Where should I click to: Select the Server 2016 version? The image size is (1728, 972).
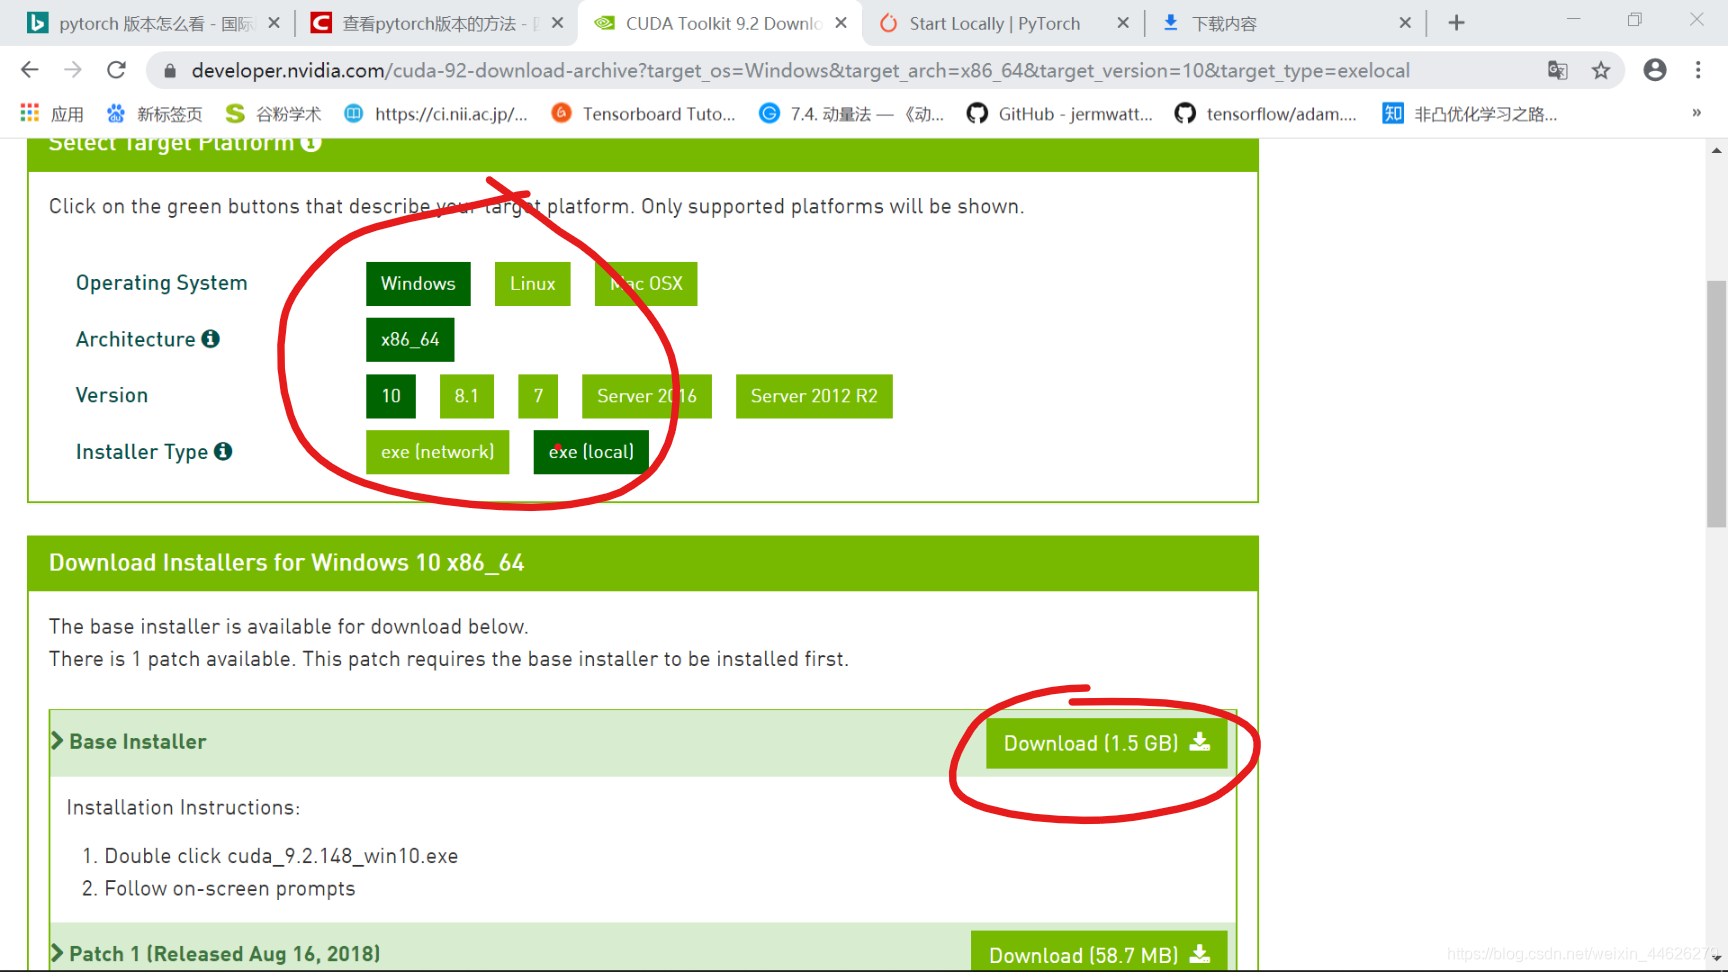(647, 396)
